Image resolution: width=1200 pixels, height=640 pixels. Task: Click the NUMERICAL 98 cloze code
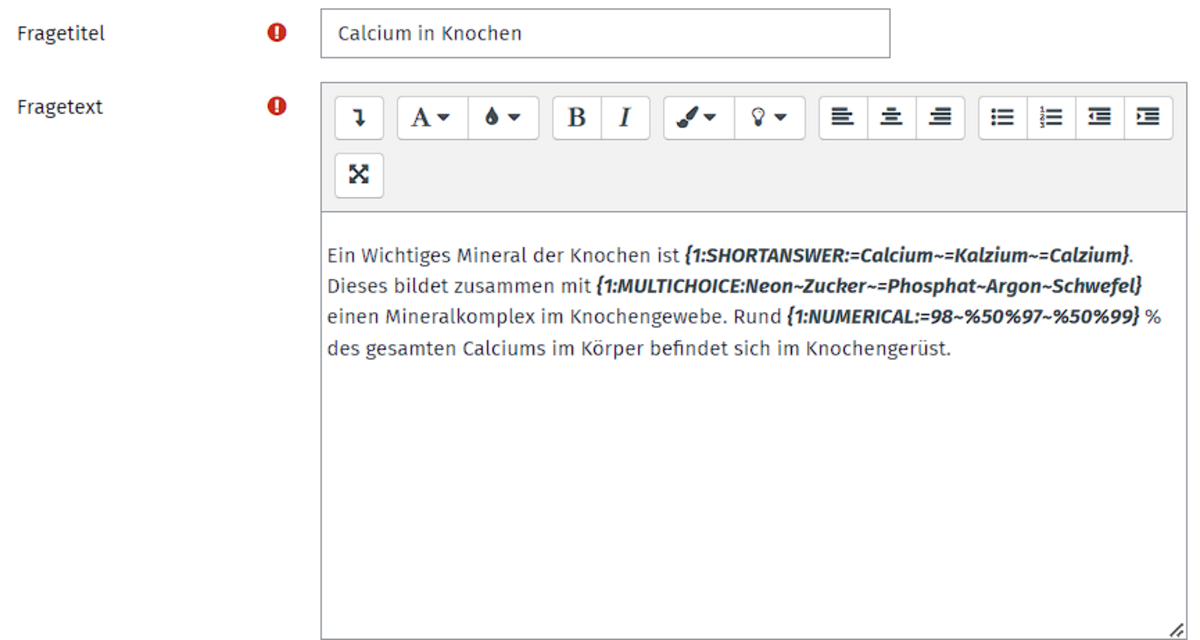coord(963,317)
